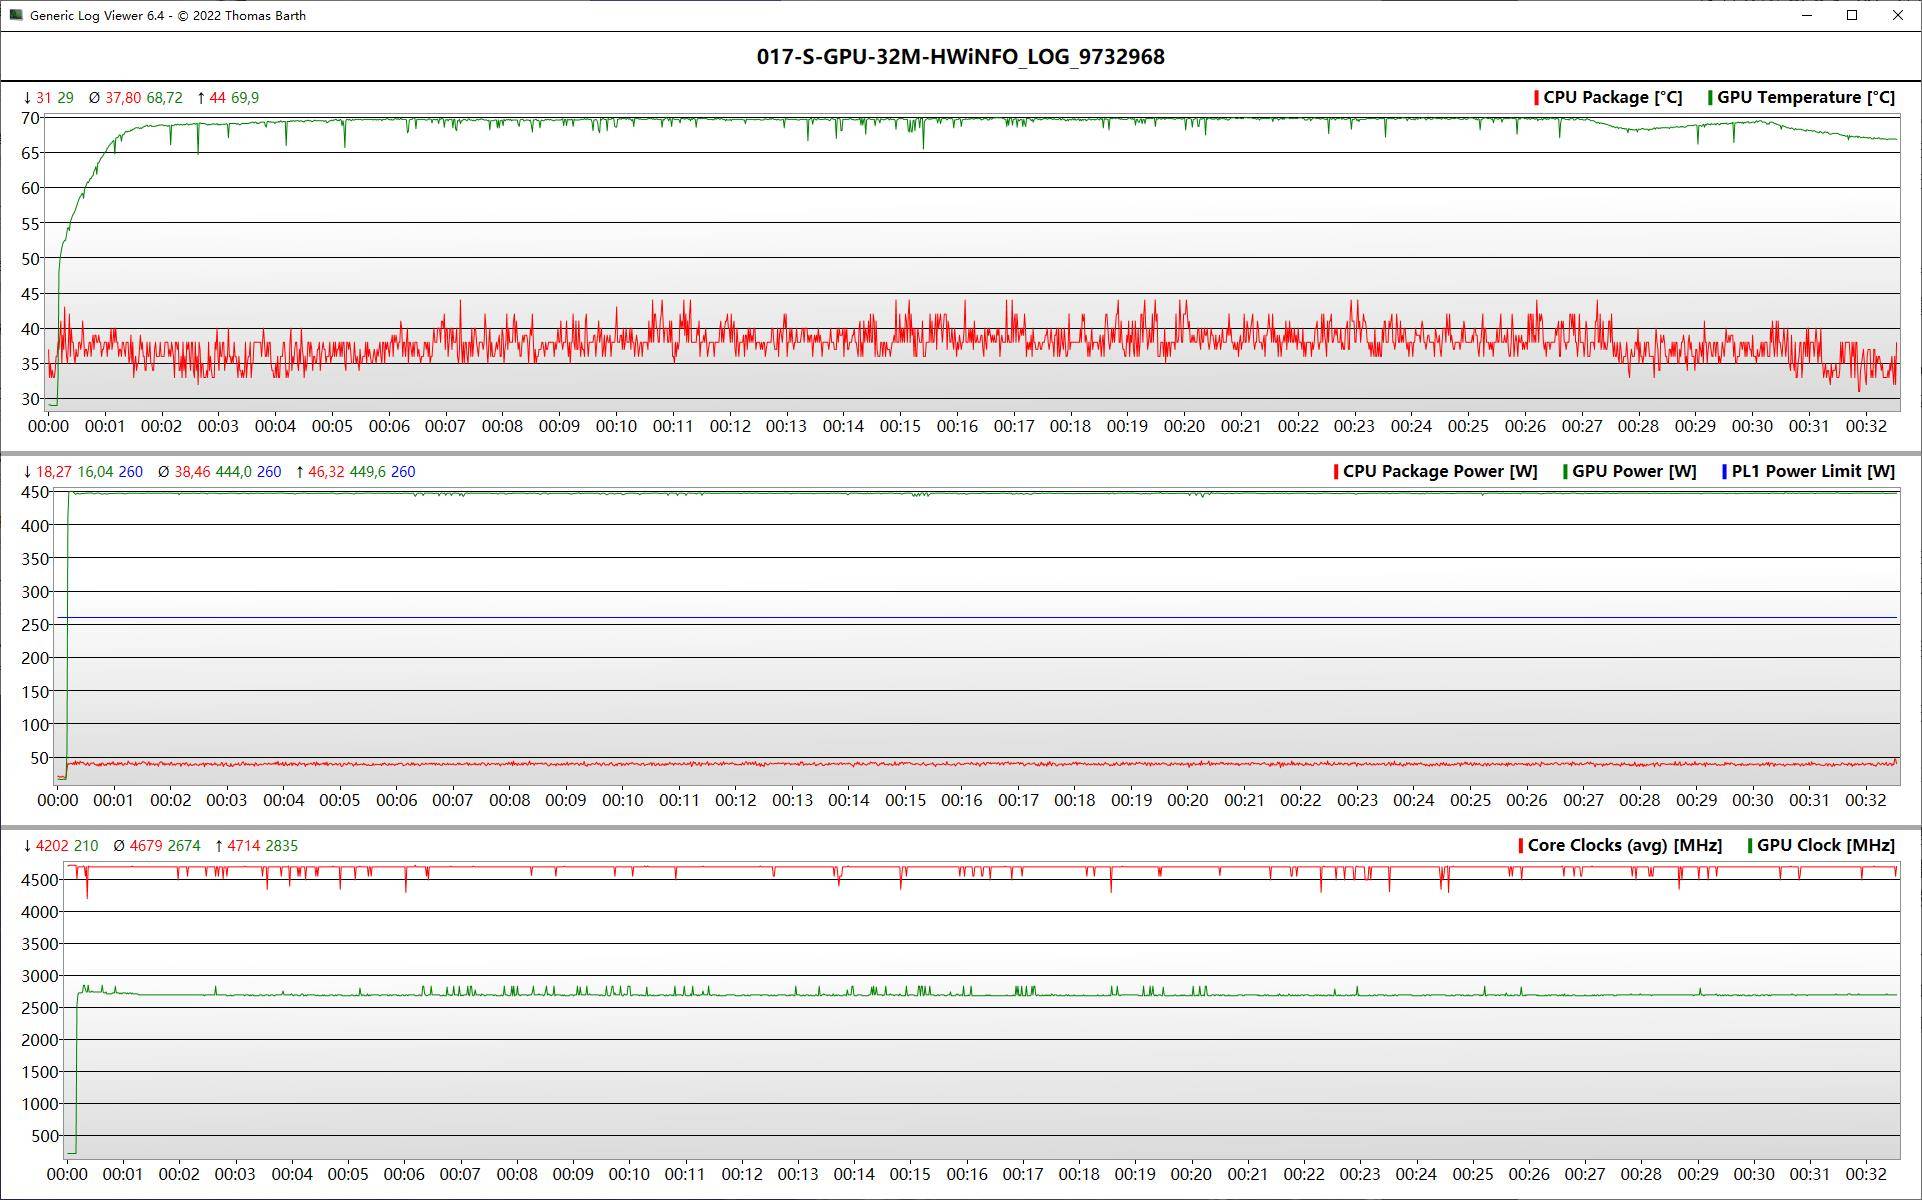This screenshot has width=1922, height=1200.
Task: Click the log title 017-S-GPU-32M-HWiNFO_LOG_9732968
Action: 960,57
